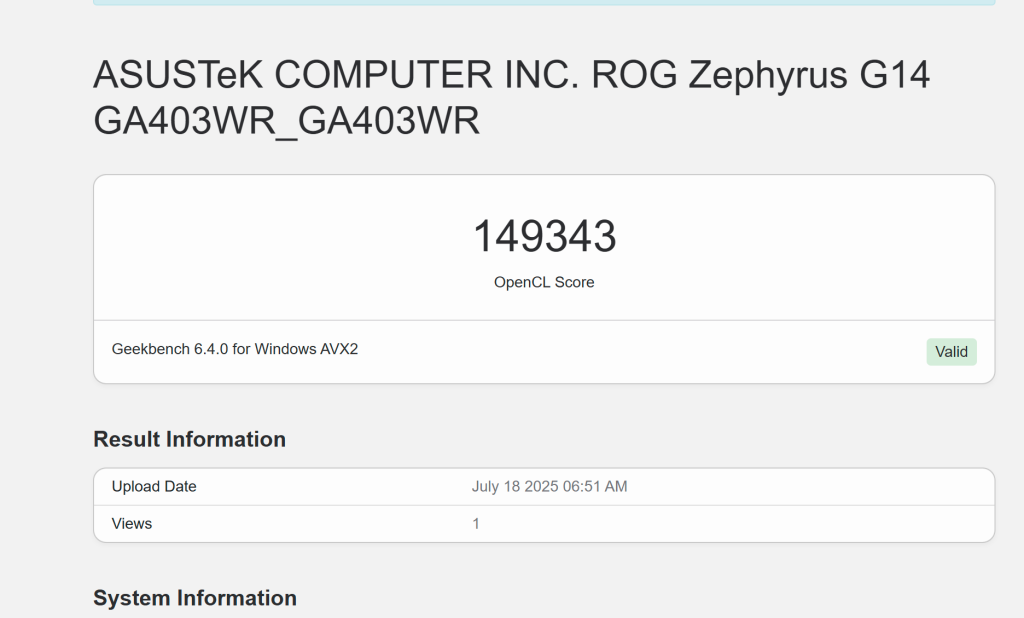Image resolution: width=1024 pixels, height=618 pixels.
Task: Click the System Information heading
Action: click(194, 598)
